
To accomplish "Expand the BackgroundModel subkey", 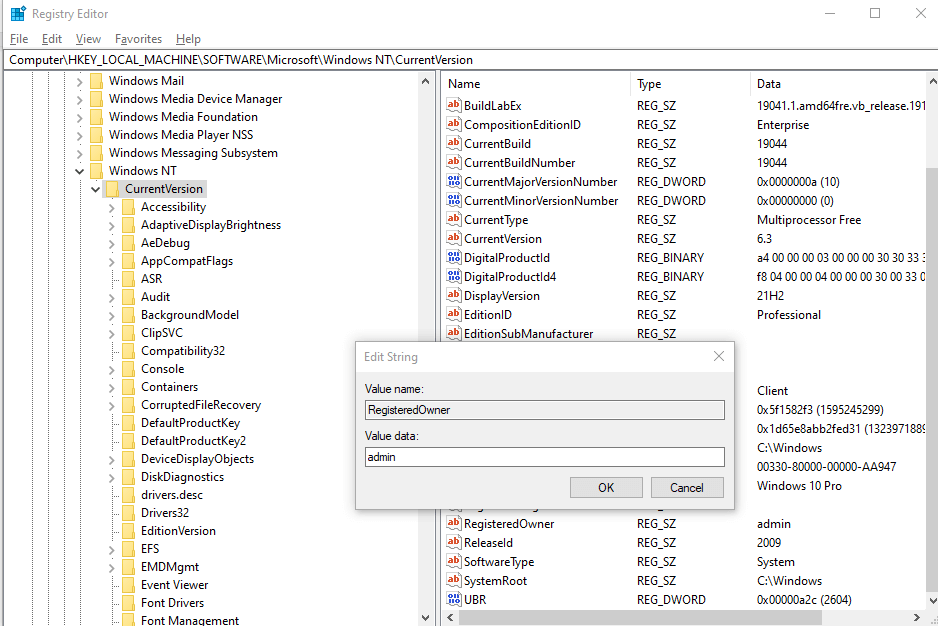I will click(112, 315).
